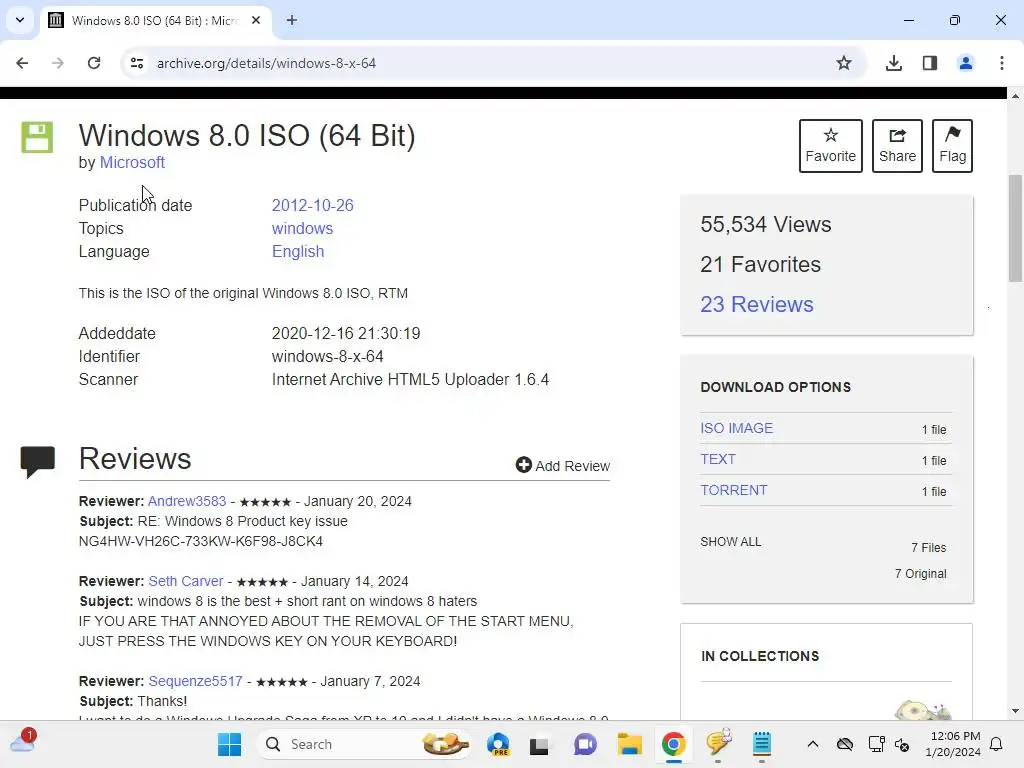Screen dimensions: 1024x768
Task: Open File Explorer from taskbar
Action: pyautogui.click(x=630, y=744)
